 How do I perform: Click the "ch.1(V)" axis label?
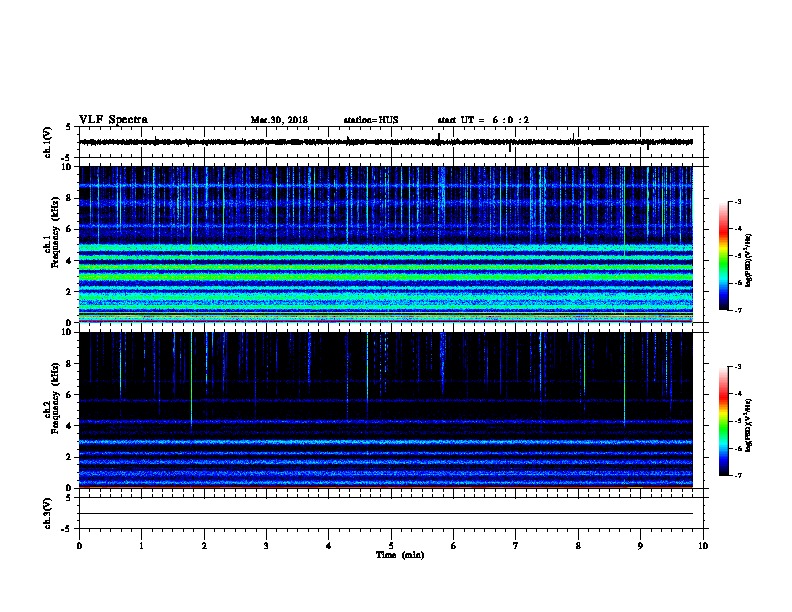coord(47,142)
